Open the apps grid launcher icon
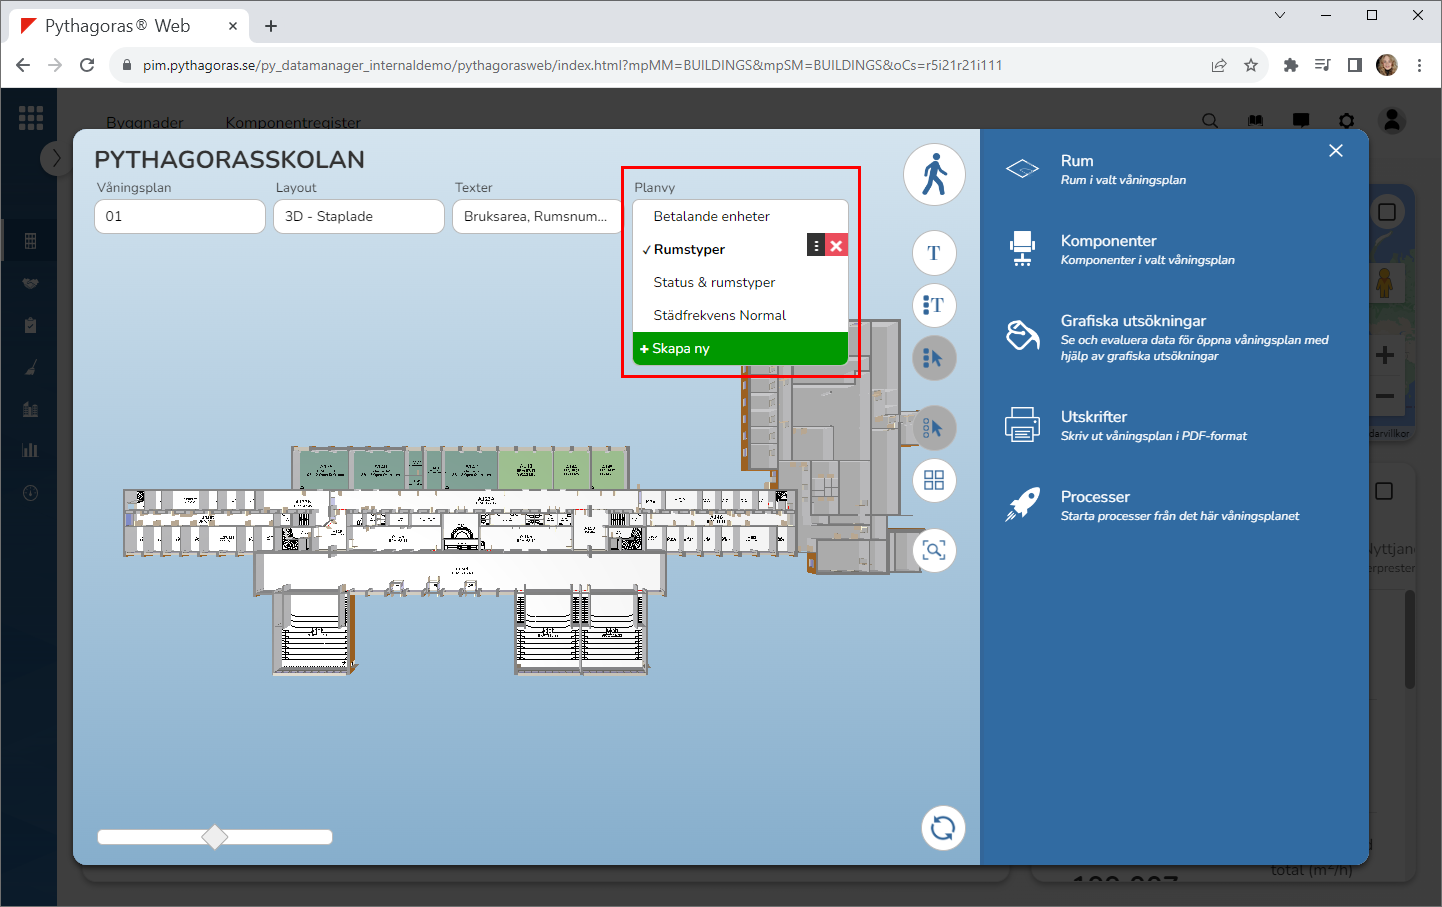Image resolution: width=1442 pixels, height=907 pixels. [31, 118]
